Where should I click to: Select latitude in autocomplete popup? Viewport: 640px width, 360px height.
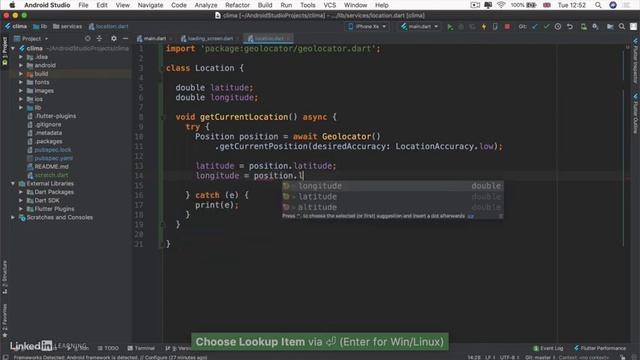[x=392, y=196]
